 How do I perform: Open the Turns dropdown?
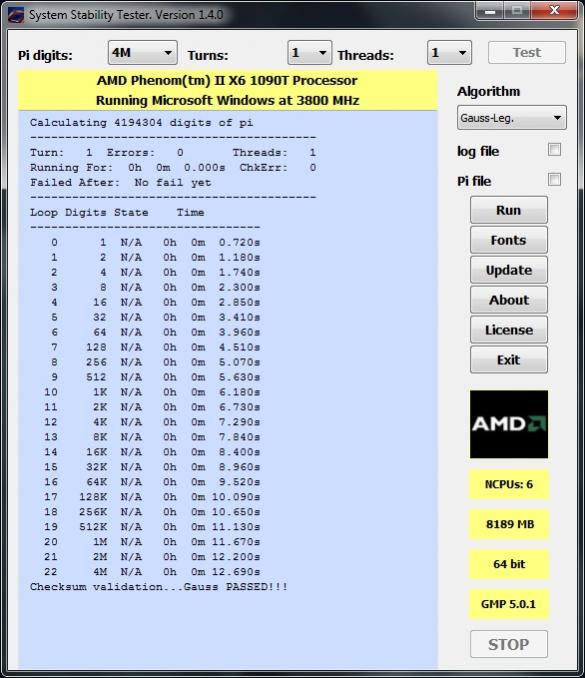point(309,53)
